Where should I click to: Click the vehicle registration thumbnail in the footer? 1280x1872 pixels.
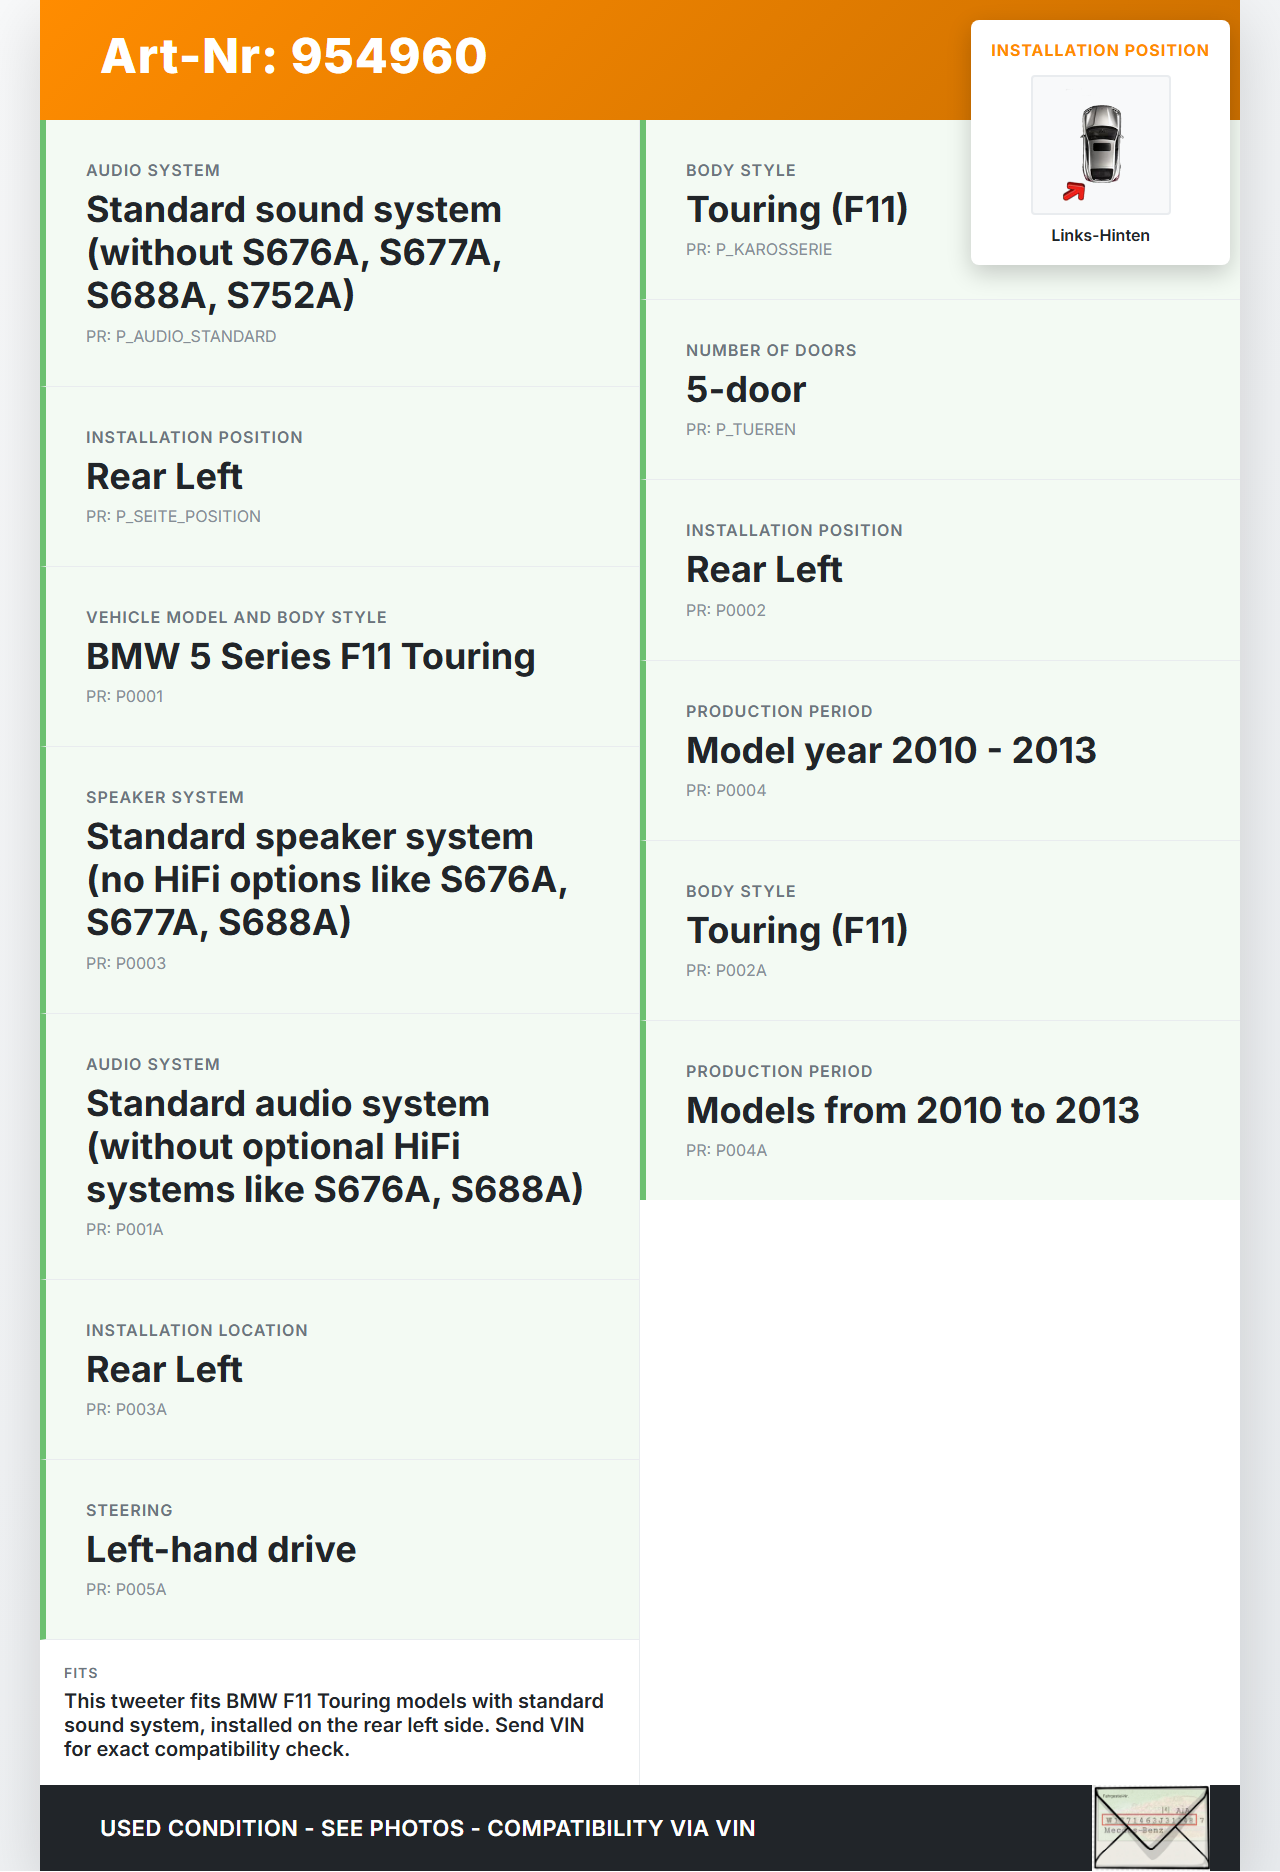click(x=1150, y=1827)
